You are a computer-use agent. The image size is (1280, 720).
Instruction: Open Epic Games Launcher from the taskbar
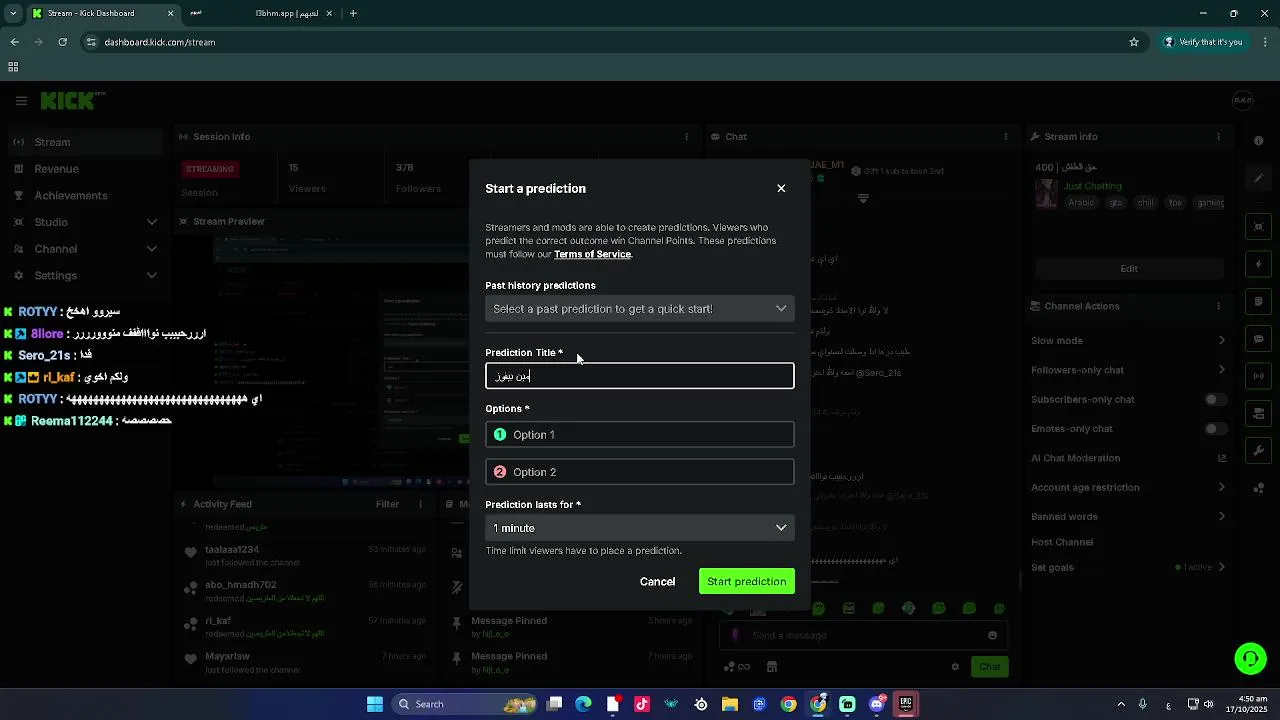pyautogui.click(x=906, y=704)
